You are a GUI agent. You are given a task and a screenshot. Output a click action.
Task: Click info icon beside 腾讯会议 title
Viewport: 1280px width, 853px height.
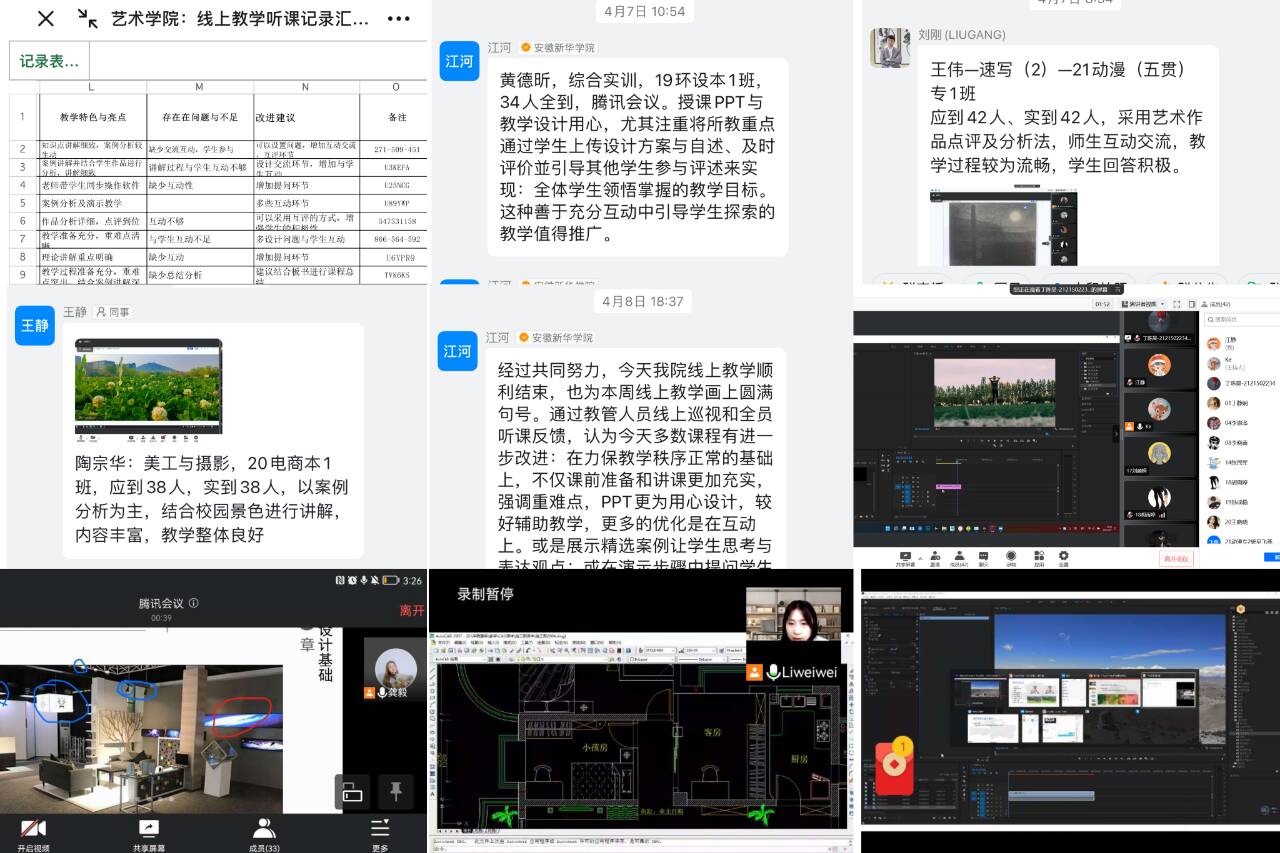[x=194, y=603]
